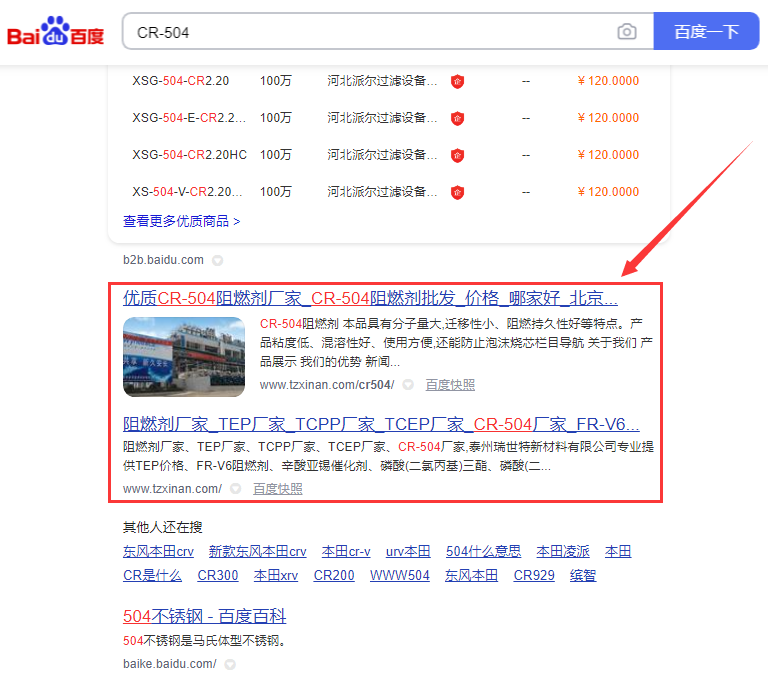Select product XSG-504-CR2.20HC text
The height and width of the screenshot is (684, 768).
coord(190,155)
